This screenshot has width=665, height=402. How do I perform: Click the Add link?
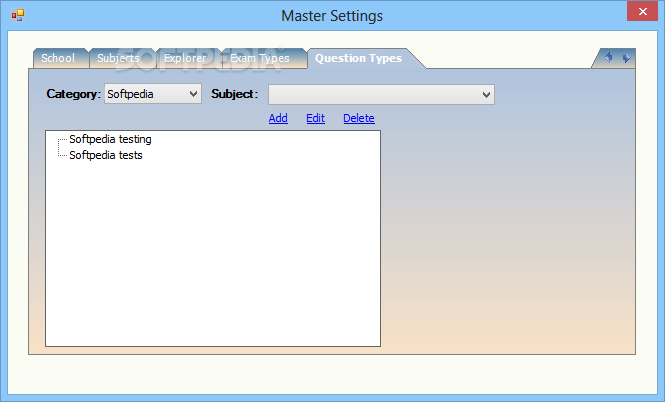click(x=278, y=118)
